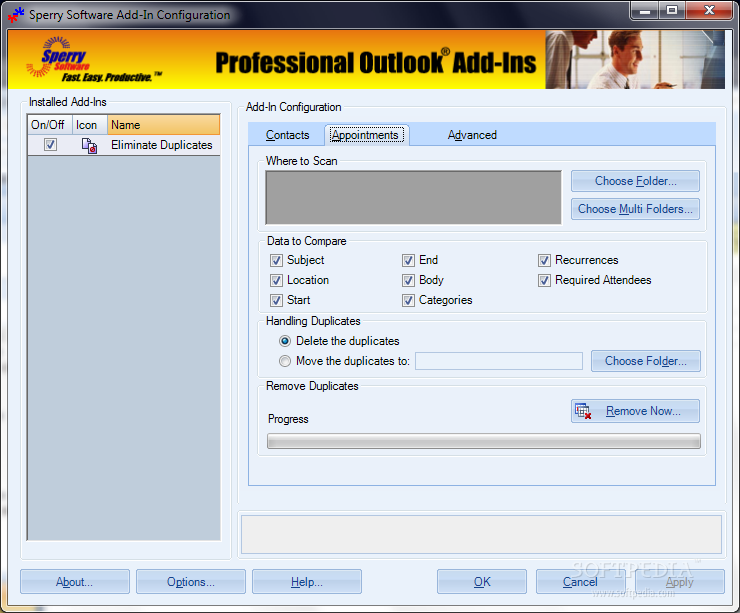Viewport: 740px width, 613px height.
Task: Open the Options dialog
Action: point(191,582)
